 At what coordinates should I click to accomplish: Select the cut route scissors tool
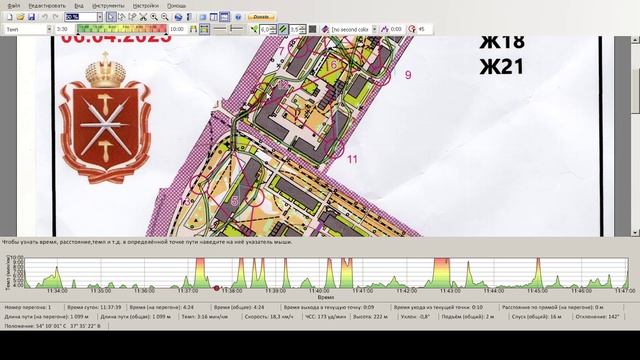click(143, 17)
